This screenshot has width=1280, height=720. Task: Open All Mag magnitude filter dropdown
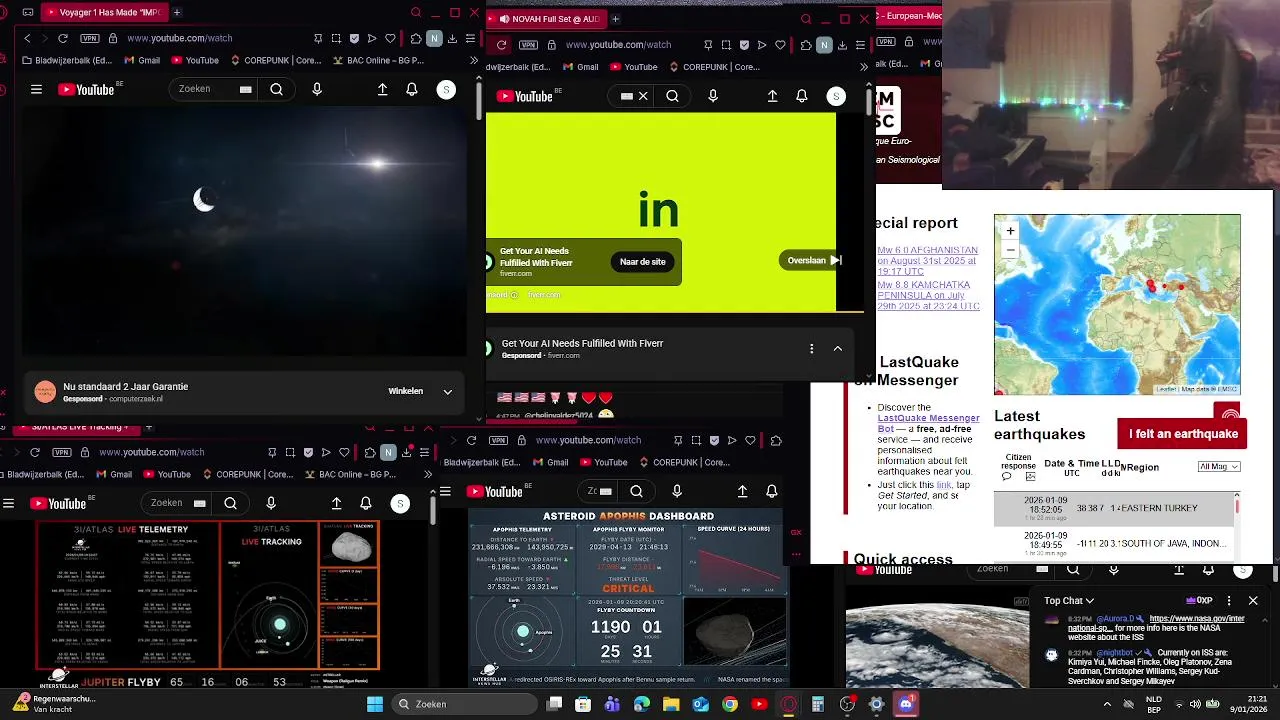pos(1219,467)
